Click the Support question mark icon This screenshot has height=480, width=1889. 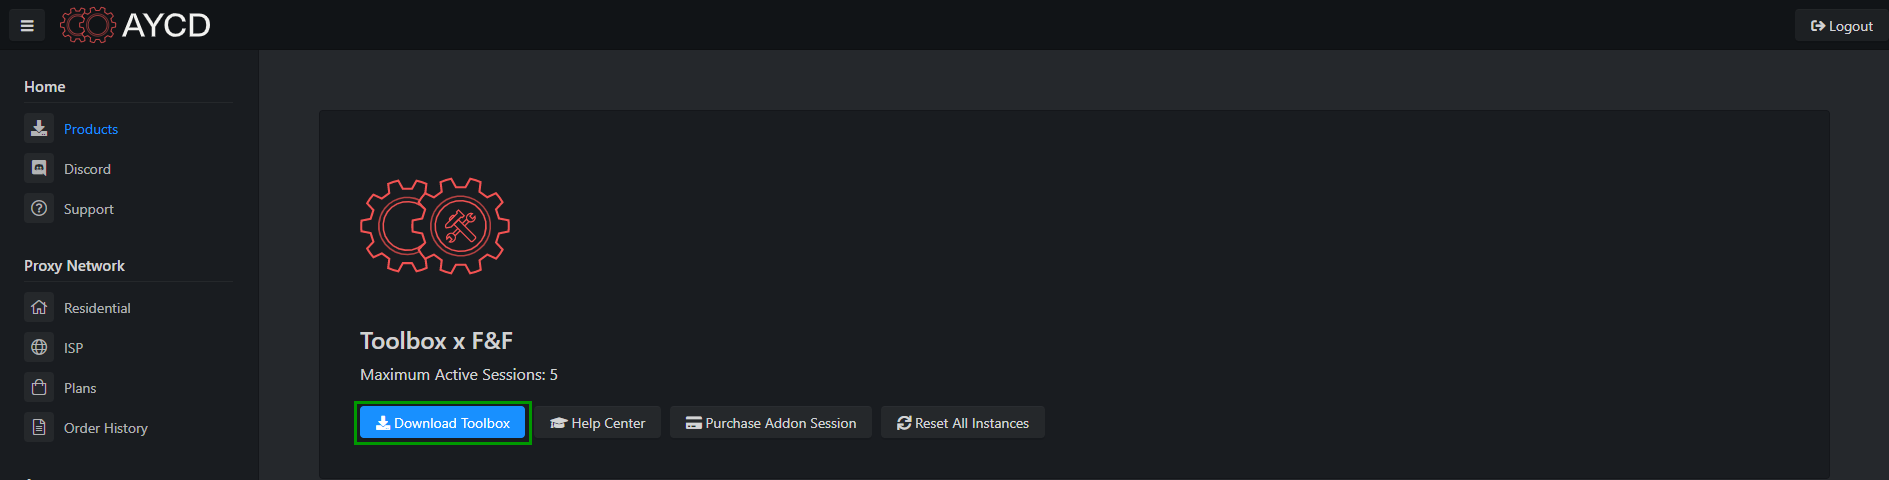coord(39,208)
